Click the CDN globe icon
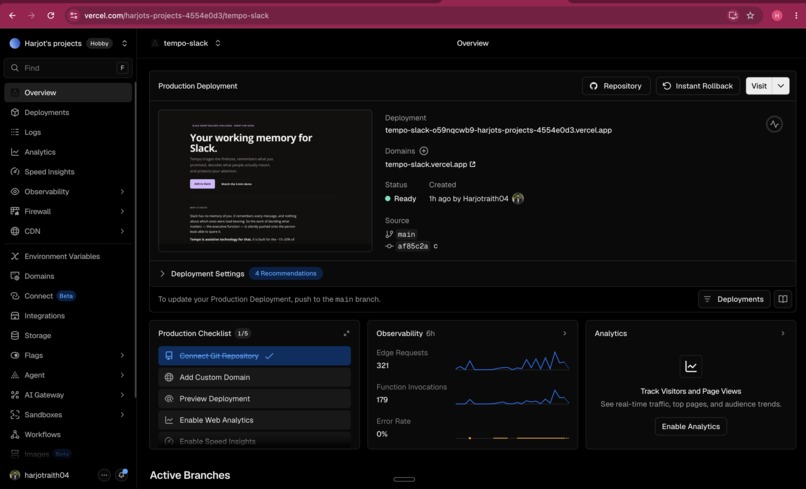This screenshot has height=489, width=806. (15, 231)
